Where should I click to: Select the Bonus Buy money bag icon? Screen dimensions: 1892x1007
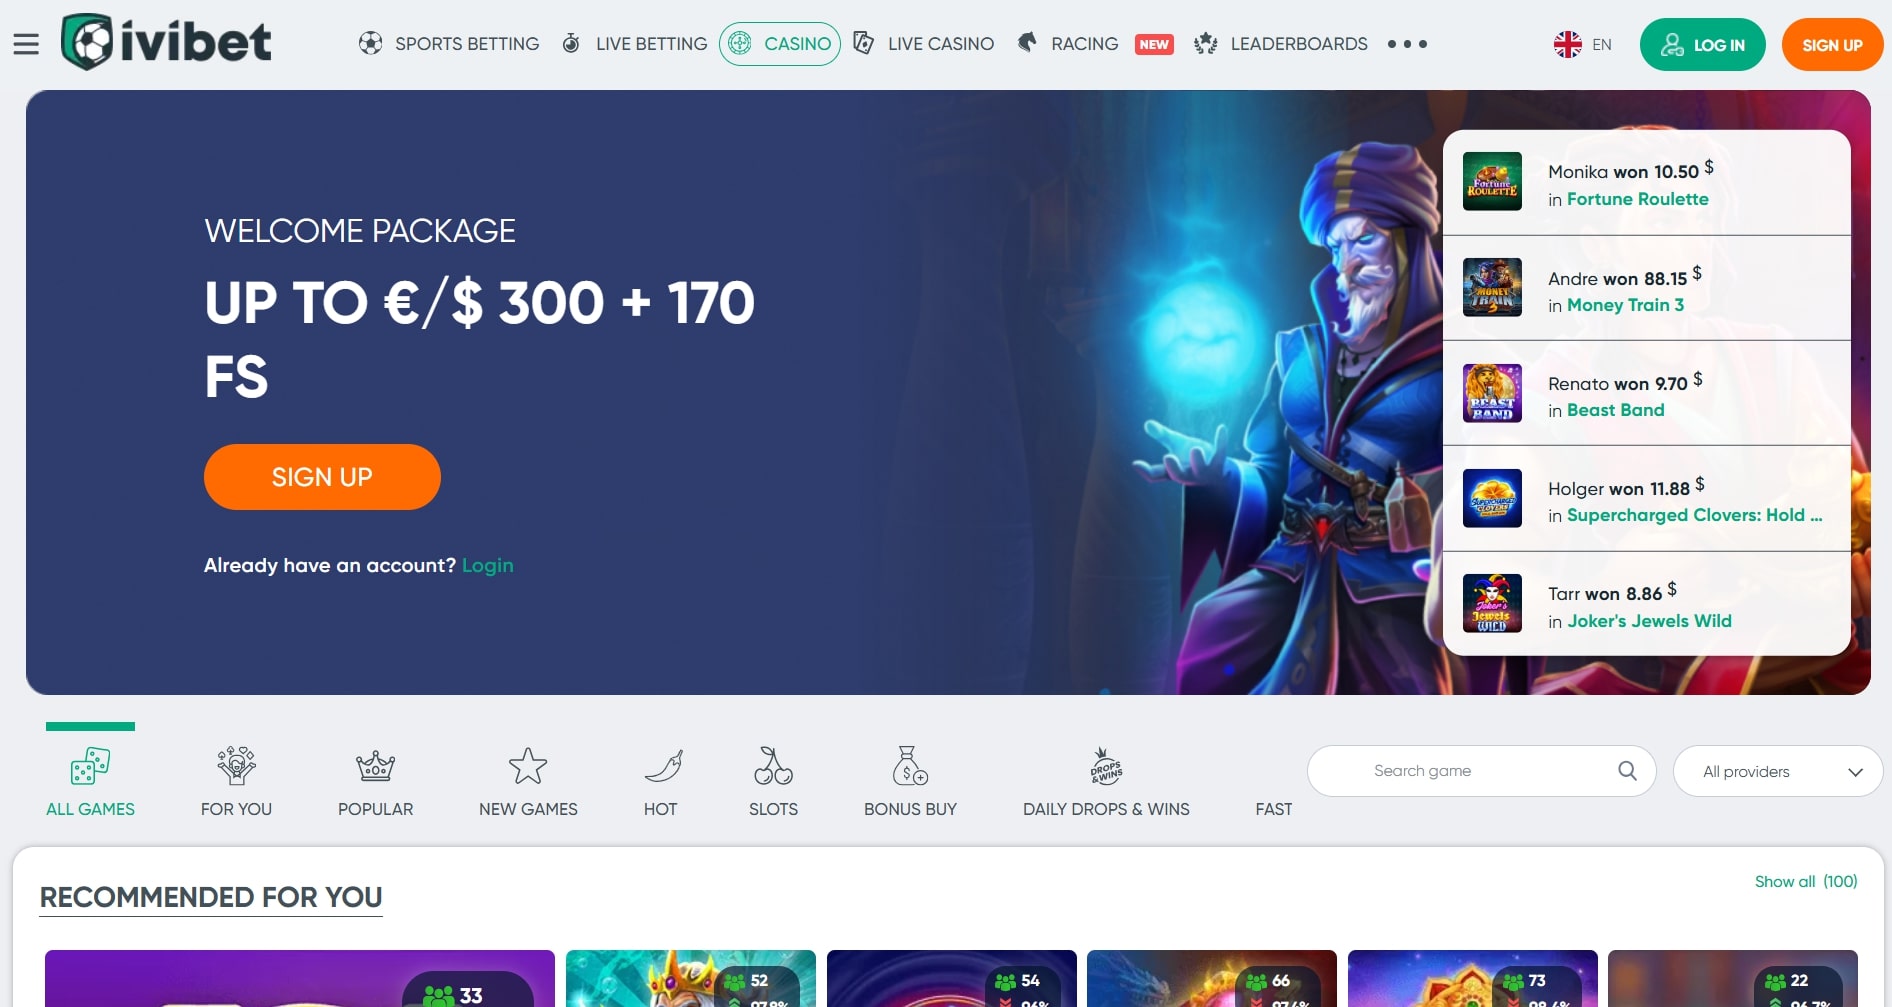pos(910,766)
